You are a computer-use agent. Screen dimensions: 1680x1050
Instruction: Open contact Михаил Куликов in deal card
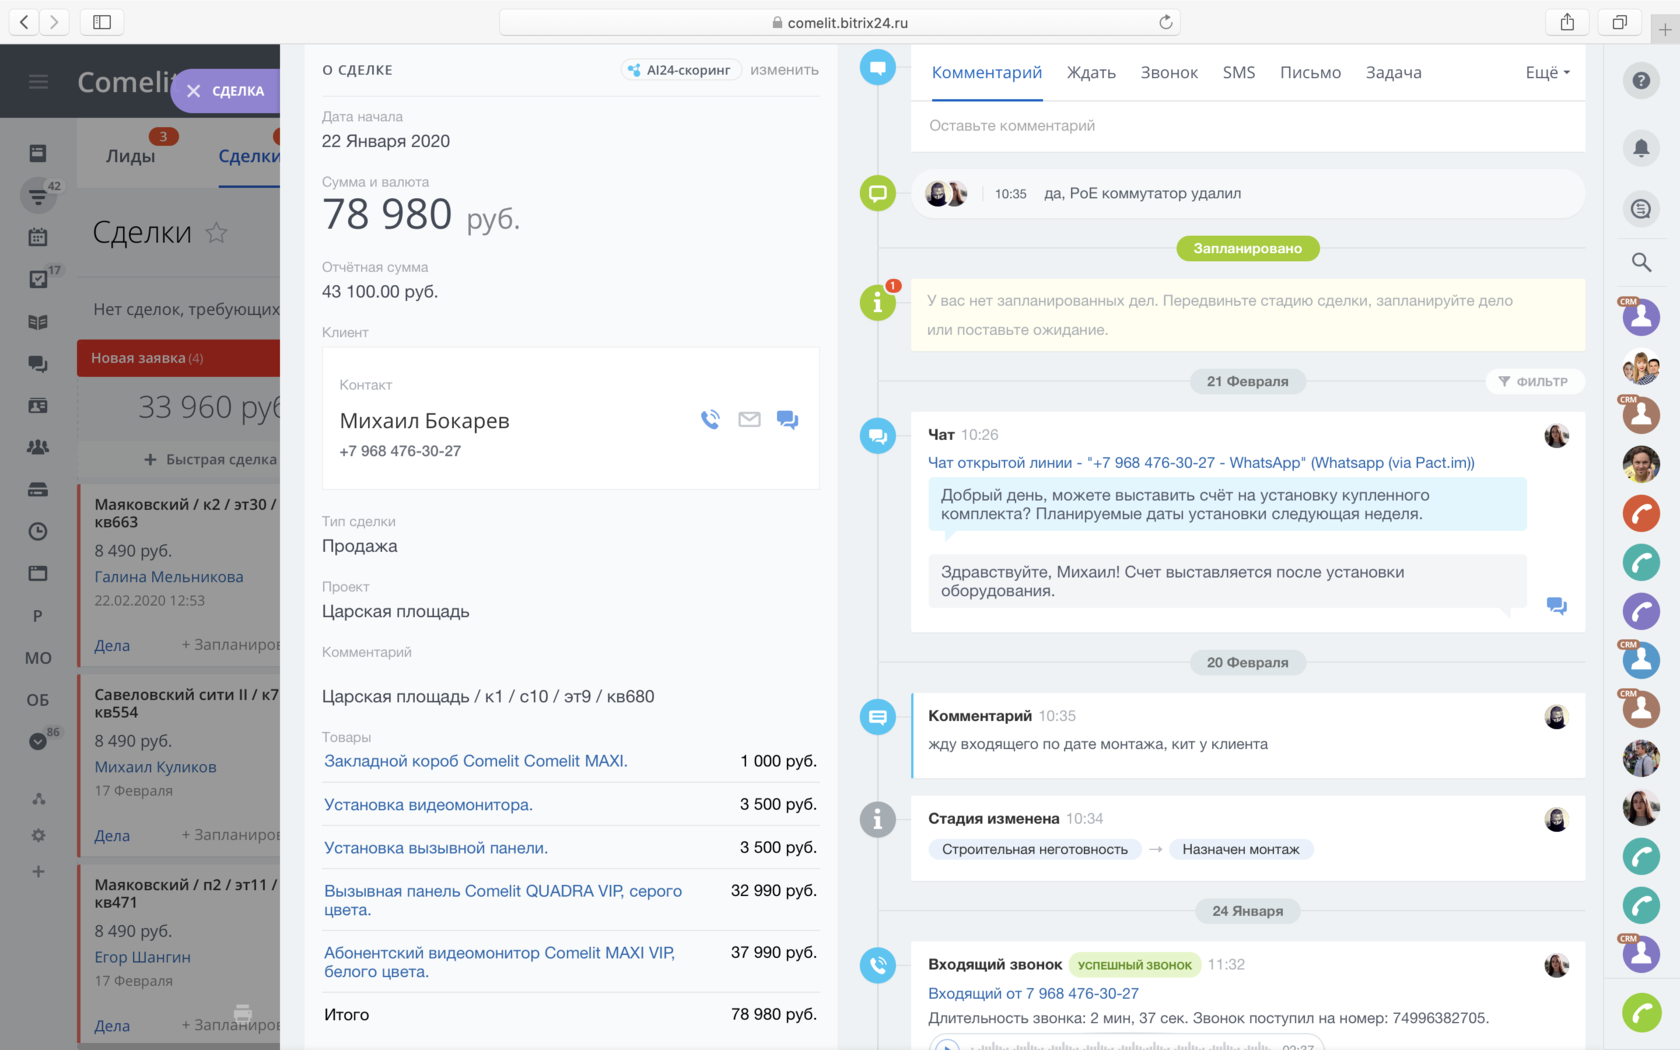pos(155,767)
